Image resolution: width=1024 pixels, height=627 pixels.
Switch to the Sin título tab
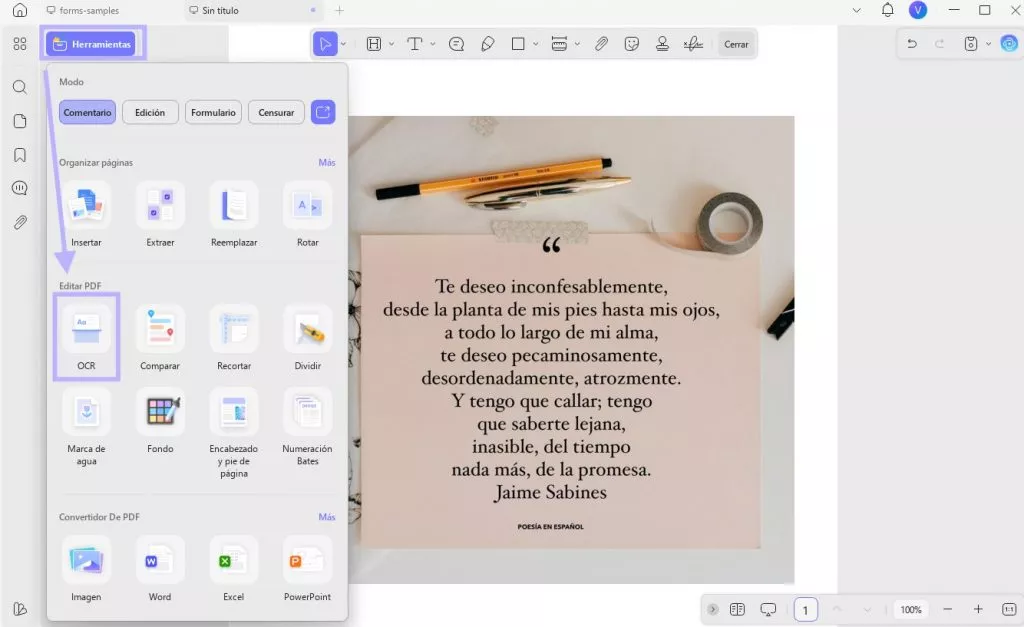[253, 10]
